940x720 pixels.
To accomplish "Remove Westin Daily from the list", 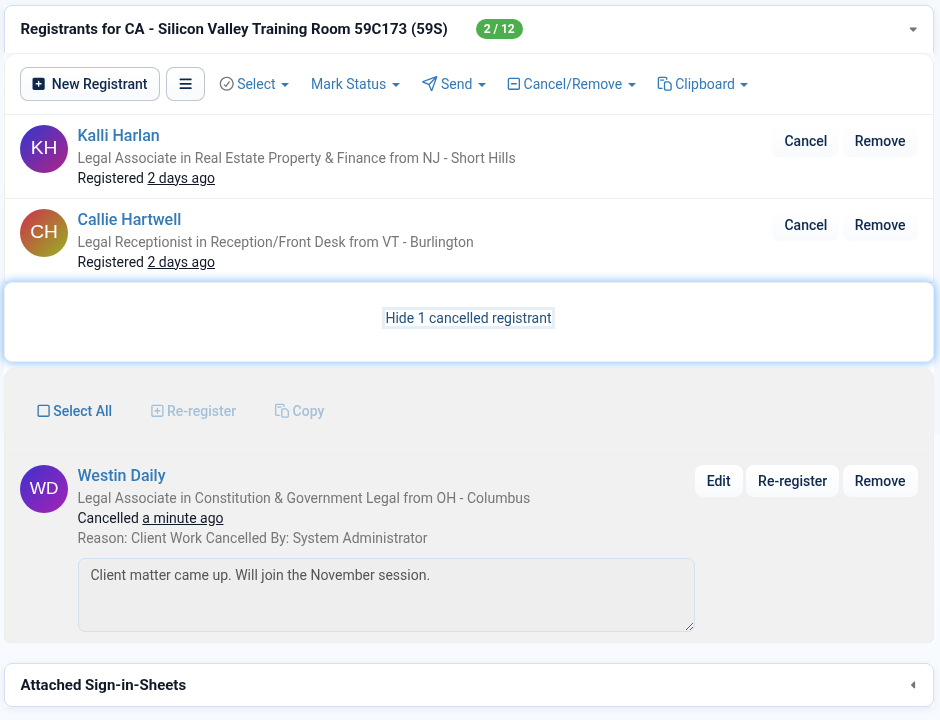I will tap(879, 481).
